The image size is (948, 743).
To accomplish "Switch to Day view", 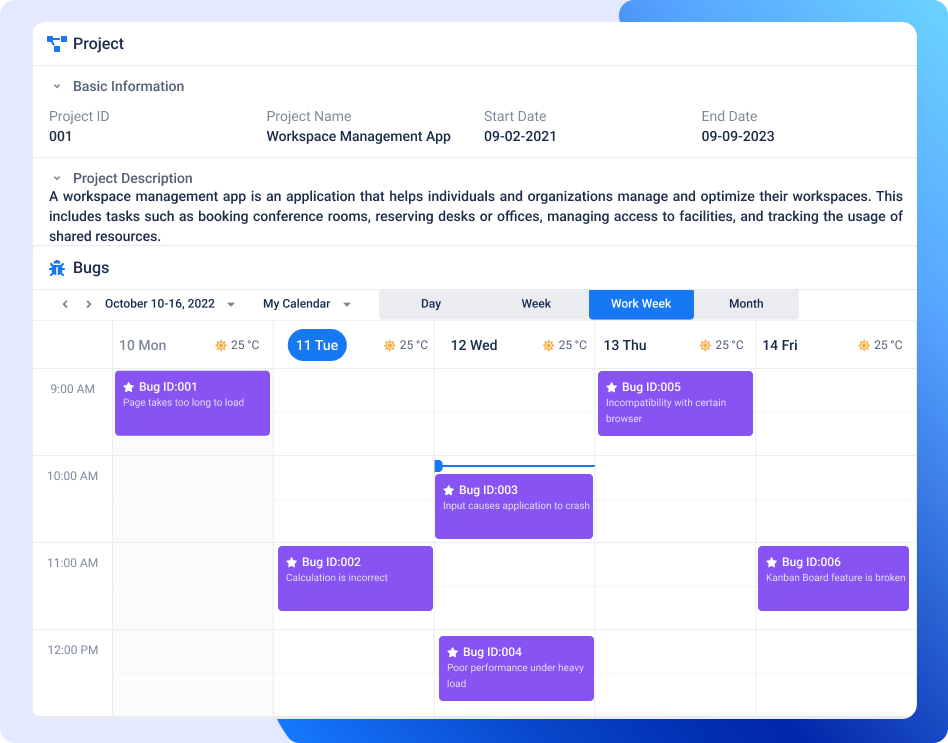I will click(431, 304).
